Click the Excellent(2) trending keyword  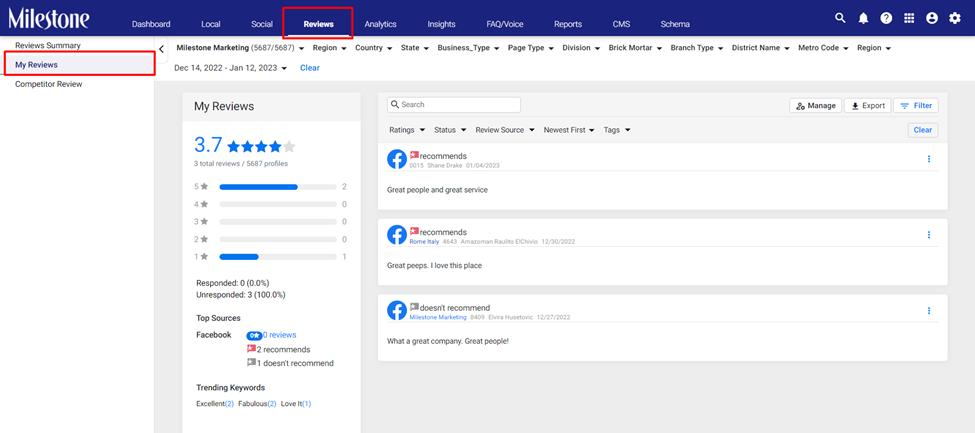215,404
